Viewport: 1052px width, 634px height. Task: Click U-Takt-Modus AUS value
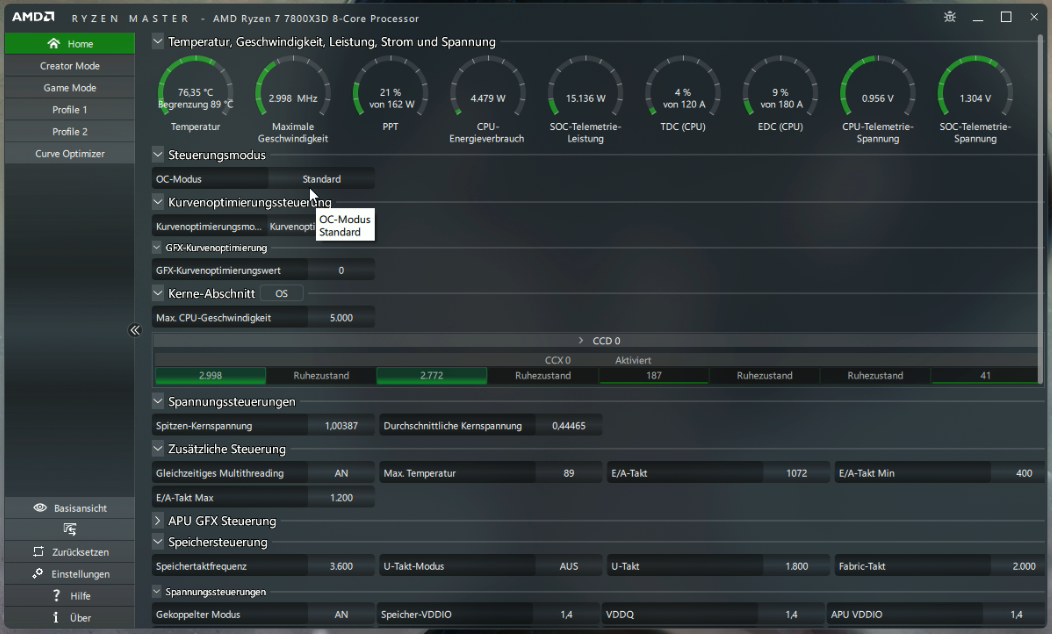[569, 566]
